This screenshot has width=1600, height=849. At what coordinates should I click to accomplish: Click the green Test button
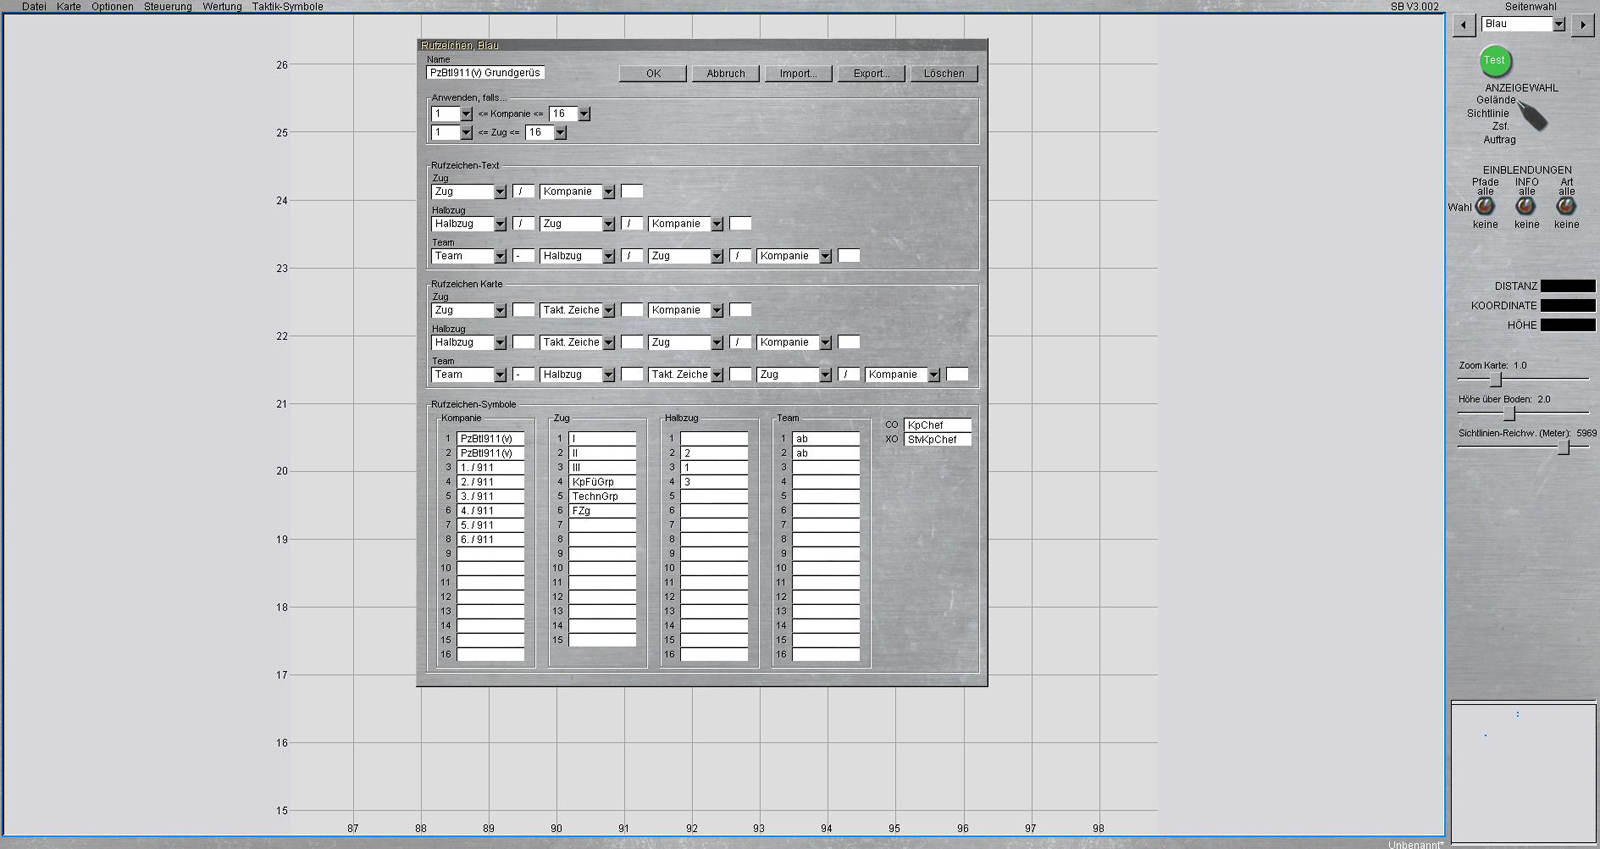pos(1494,61)
